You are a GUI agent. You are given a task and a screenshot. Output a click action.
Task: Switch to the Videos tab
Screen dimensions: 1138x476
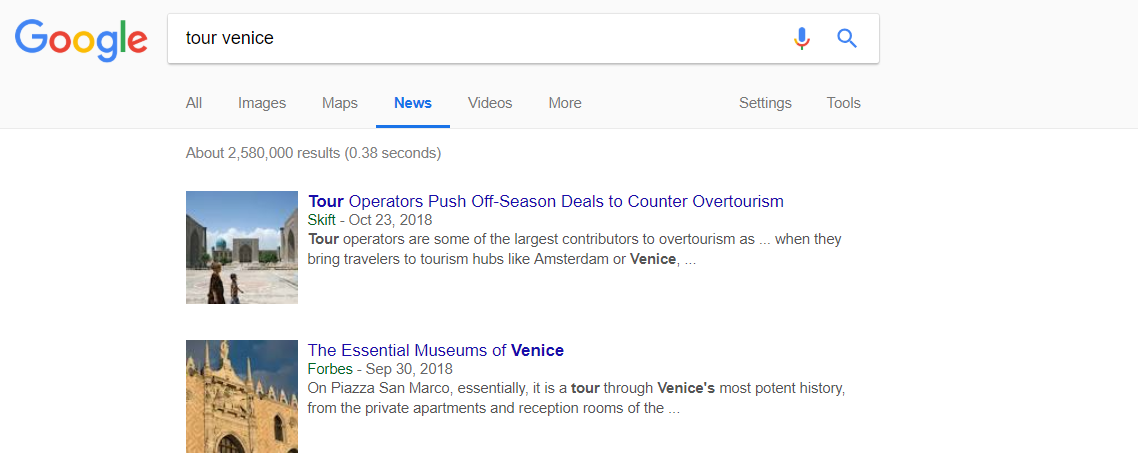click(x=490, y=103)
